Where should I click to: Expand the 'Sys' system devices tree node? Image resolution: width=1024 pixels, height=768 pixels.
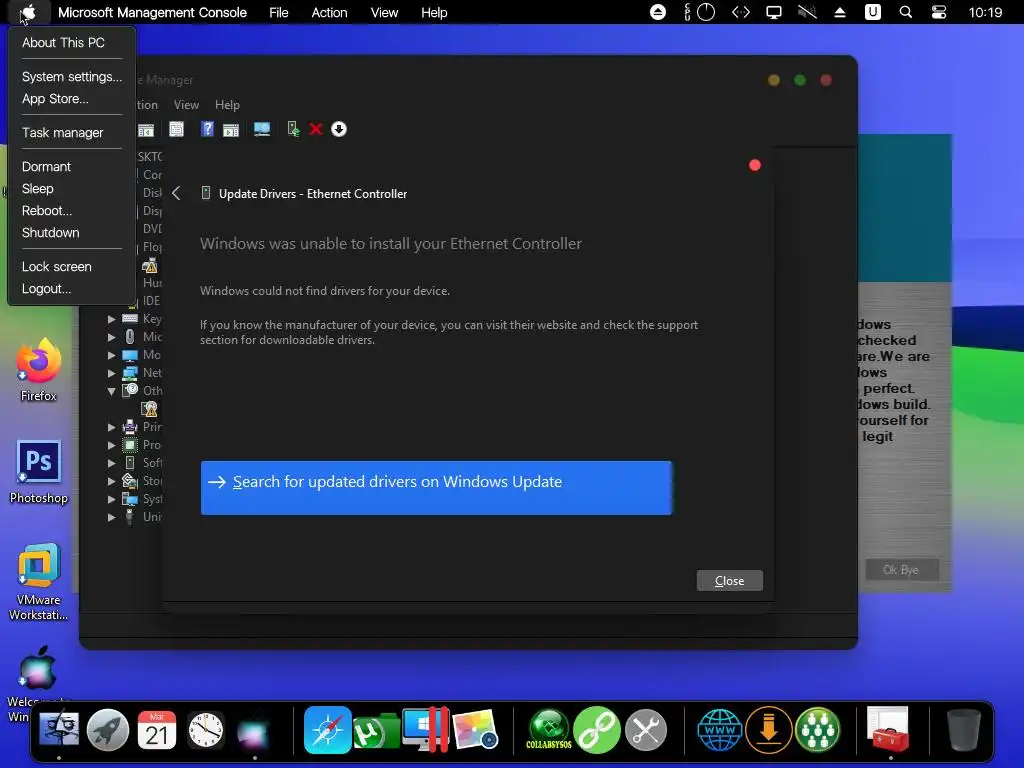[112, 499]
